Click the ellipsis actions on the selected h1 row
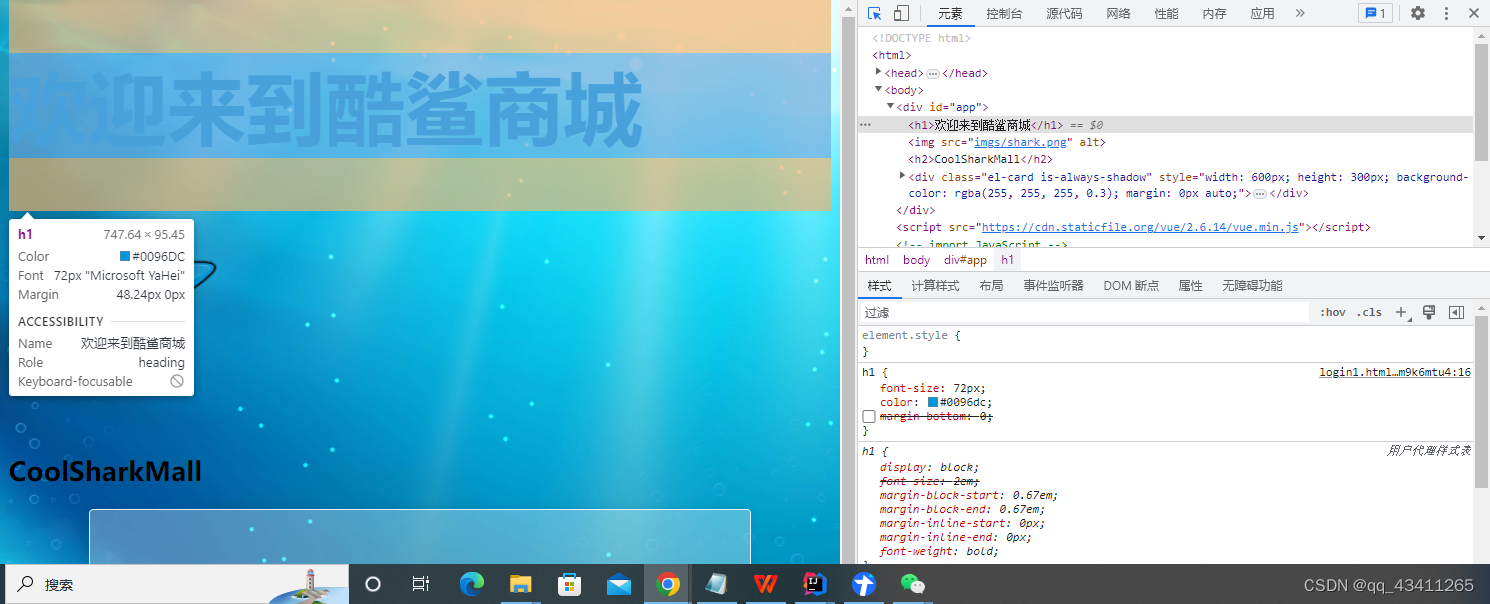The width and height of the screenshot is (1490, 604). tap(866, 125)
